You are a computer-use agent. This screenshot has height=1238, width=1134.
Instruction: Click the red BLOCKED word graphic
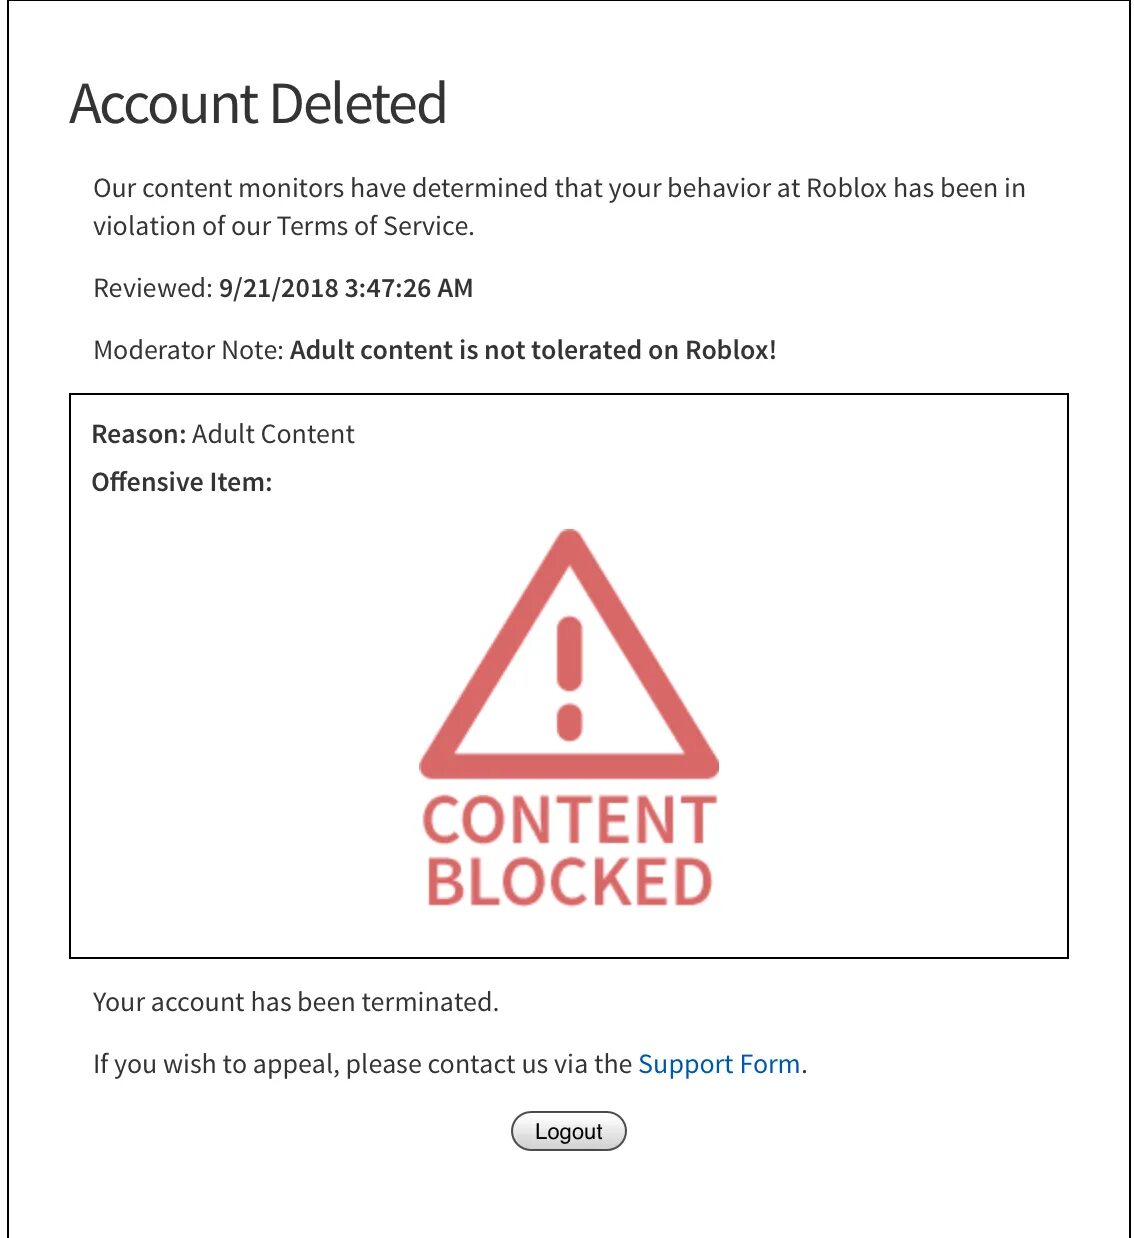(x=569, y=881)
